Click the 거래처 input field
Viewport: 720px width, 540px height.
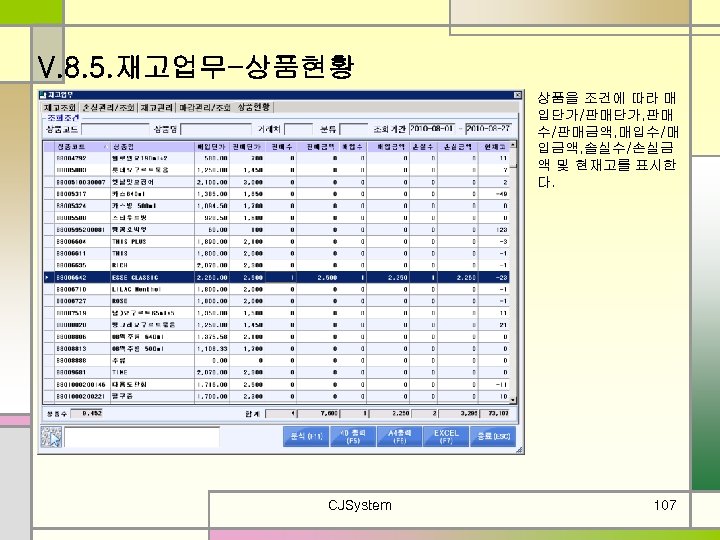tap(298, 129)
